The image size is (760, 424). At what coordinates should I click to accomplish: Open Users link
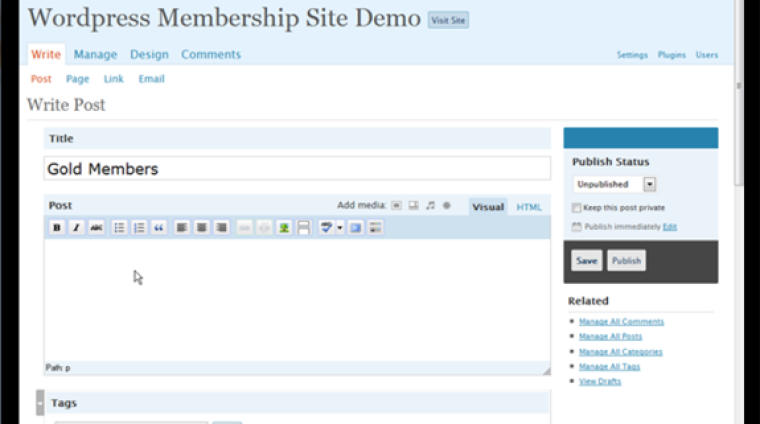pos(707,55)
